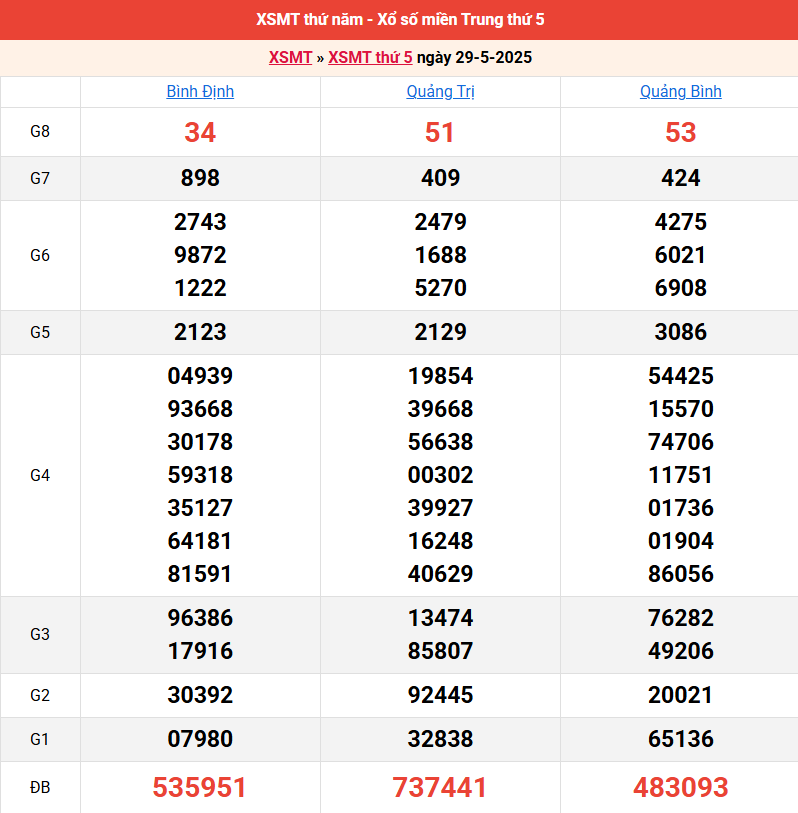This screenshot has width=798, height=813.
Task: Click G5 number 2123
Action: point(200,332)
